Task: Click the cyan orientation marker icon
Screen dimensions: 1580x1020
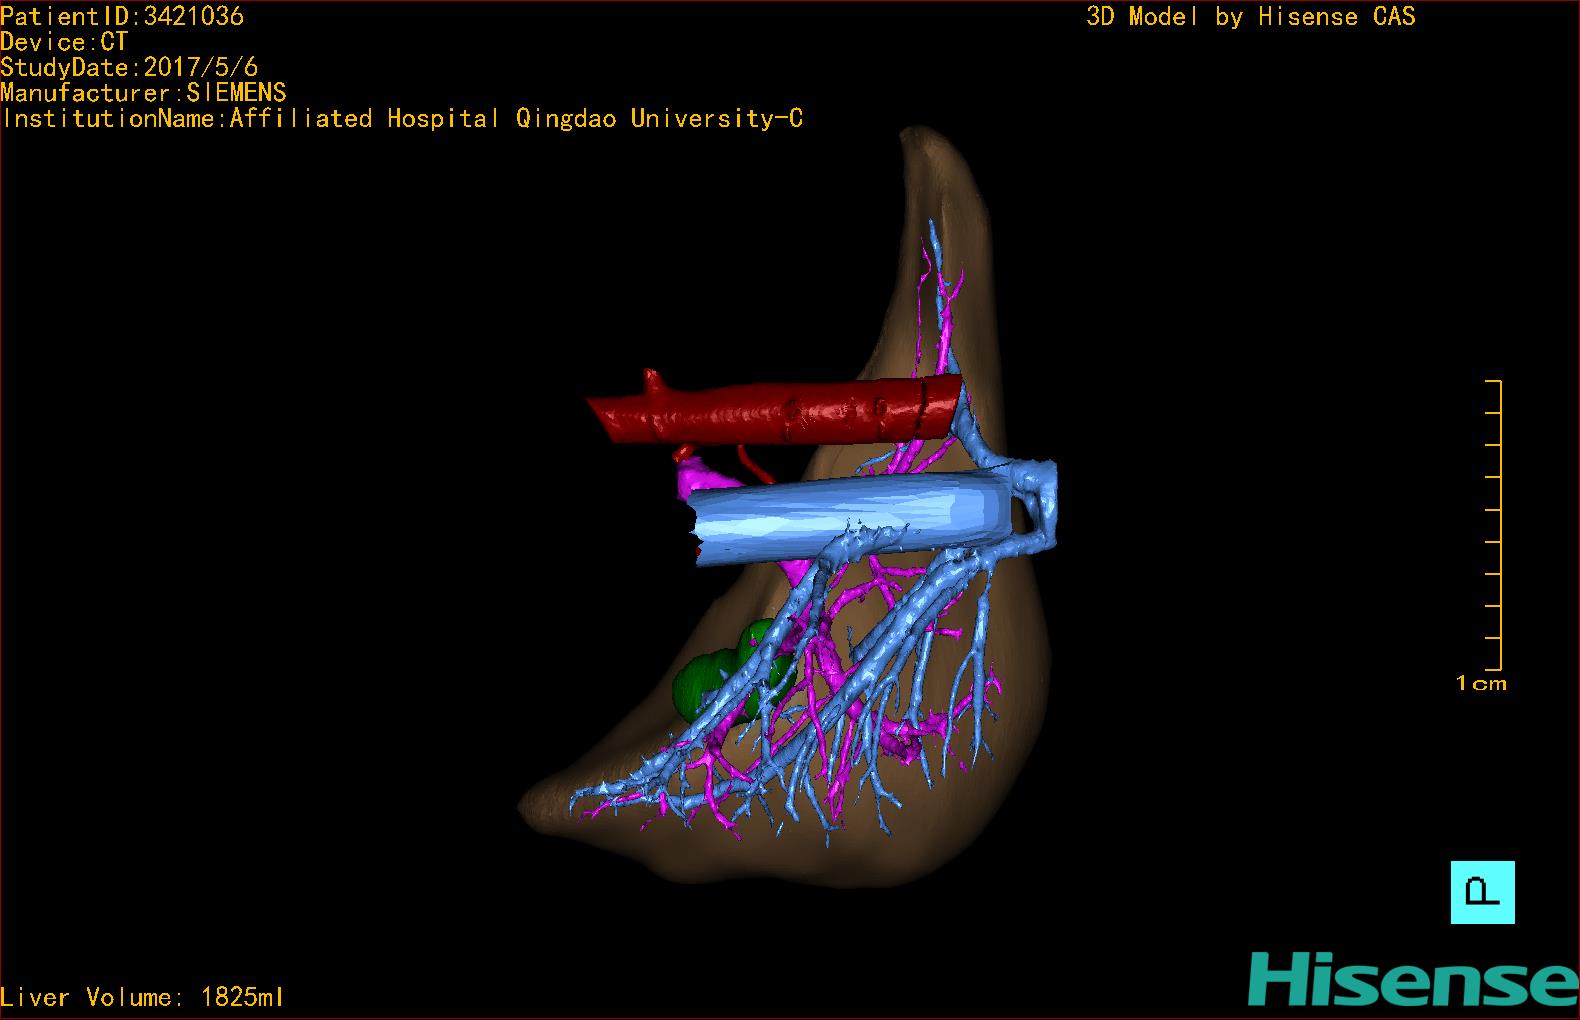Action: [1482, 892]
